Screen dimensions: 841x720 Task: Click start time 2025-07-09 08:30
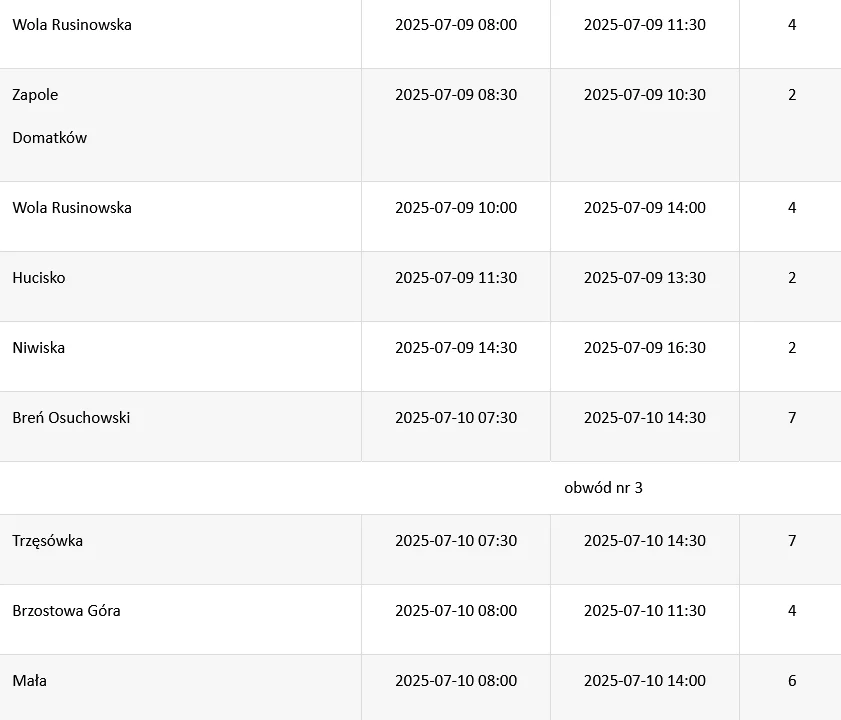click(x=456, y=95)
